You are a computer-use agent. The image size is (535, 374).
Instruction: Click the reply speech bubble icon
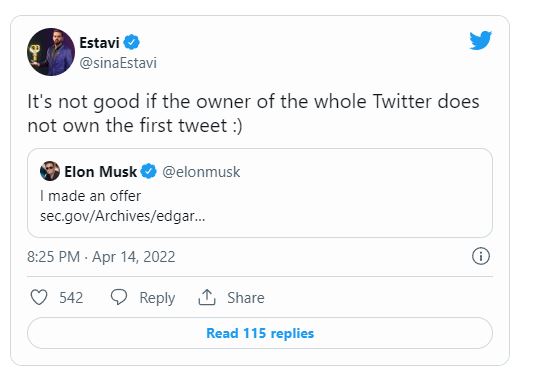pyautogui.click(x=119, y=297)
